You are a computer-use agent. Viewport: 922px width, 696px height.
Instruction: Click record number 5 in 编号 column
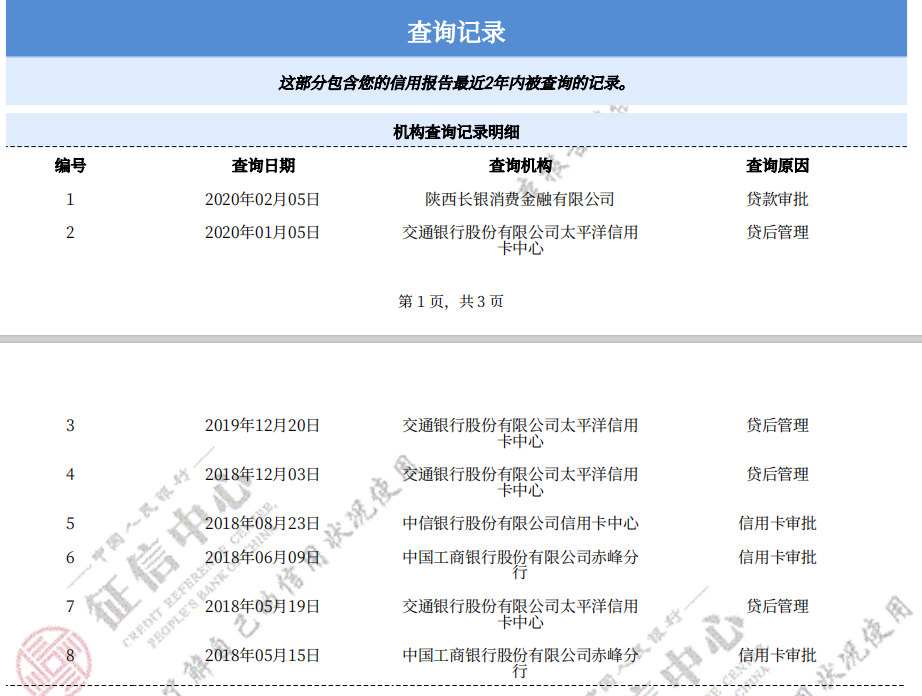click(70, 523)
